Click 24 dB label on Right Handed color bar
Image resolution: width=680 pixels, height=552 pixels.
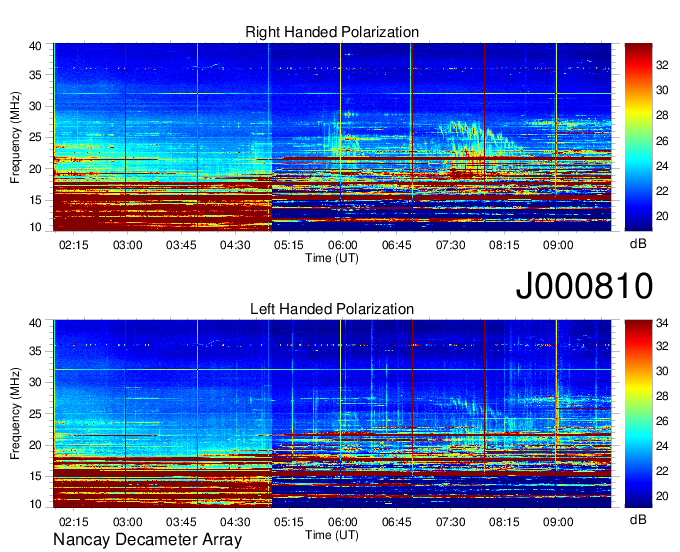662,166
